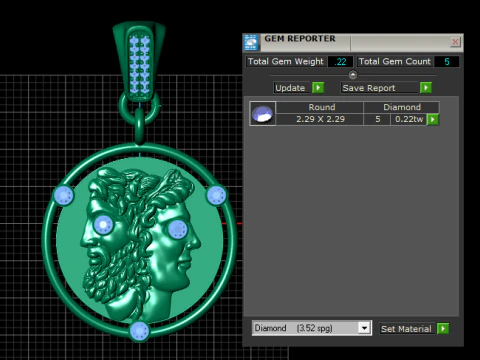Click the Update button
Viewport: 480px width, 360px height.
coord(292,88)
